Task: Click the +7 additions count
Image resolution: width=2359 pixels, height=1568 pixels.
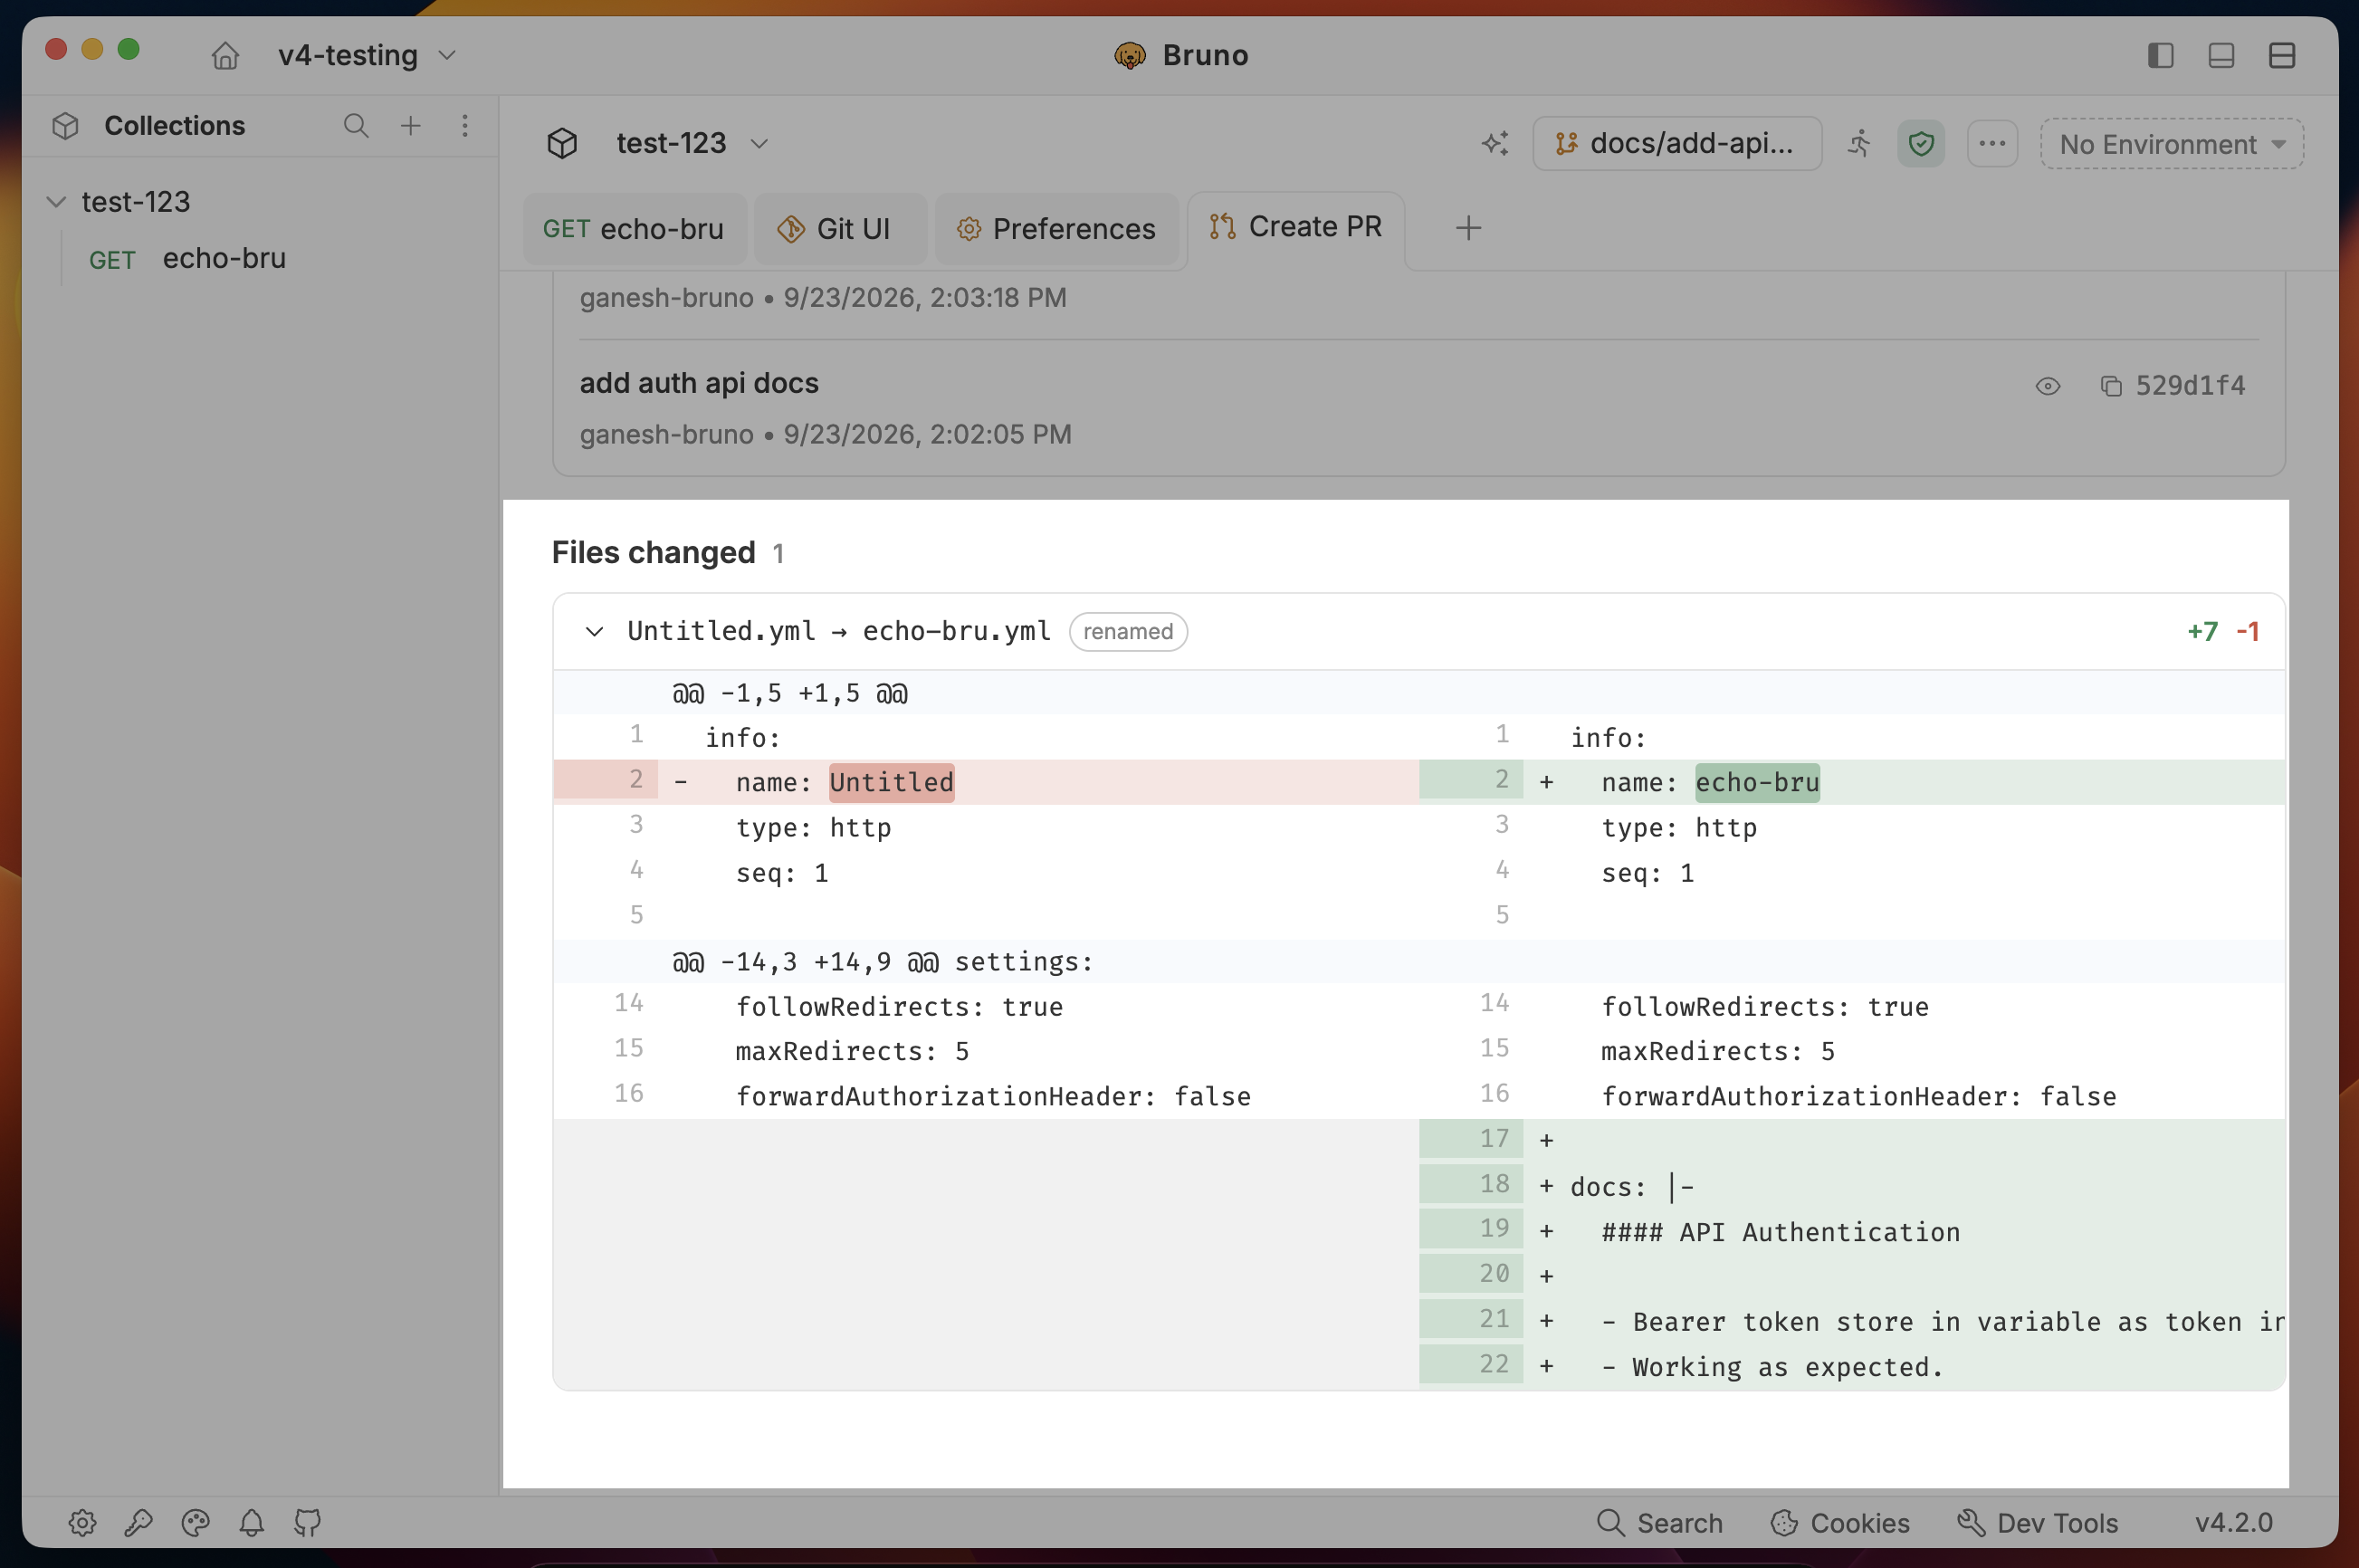Action: coord(2202,631)
